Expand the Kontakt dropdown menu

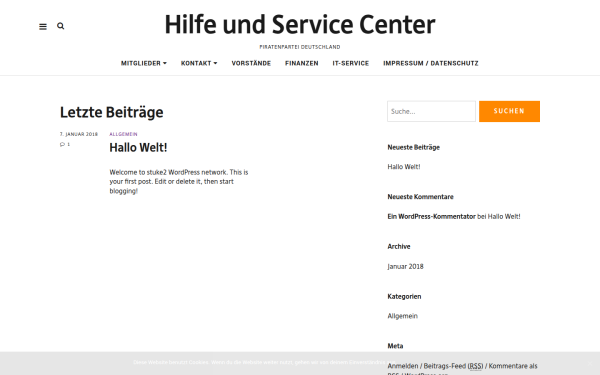coord(199,63)
